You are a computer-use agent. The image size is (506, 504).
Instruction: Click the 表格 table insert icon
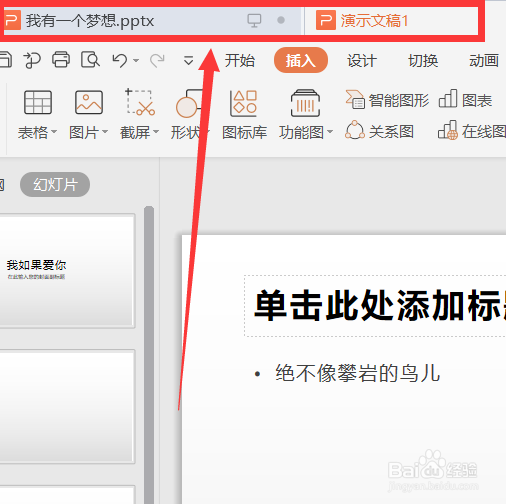tap(38, 102)
